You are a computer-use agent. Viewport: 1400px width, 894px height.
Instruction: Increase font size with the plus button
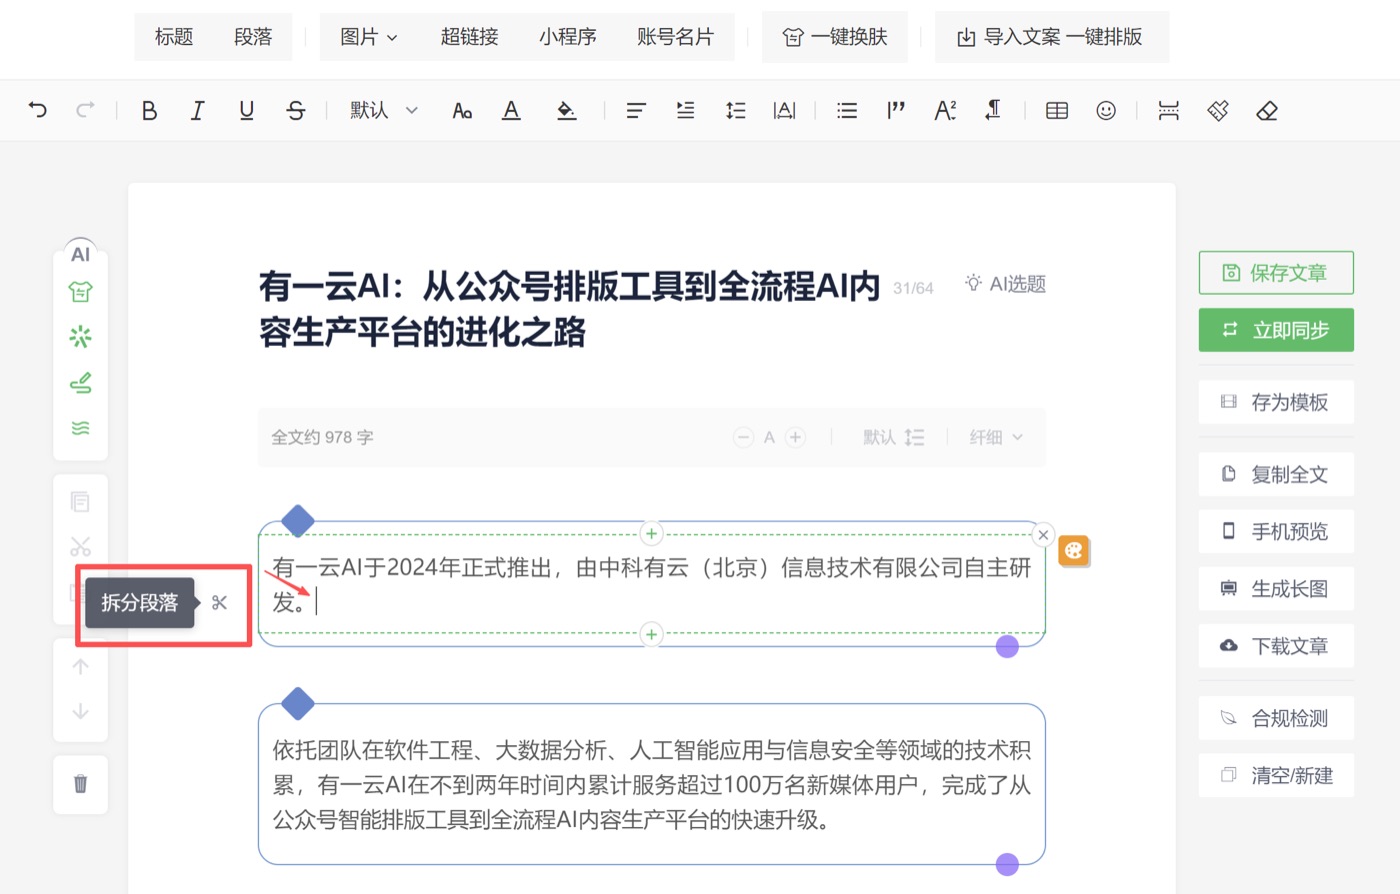[x=795, y=437]
